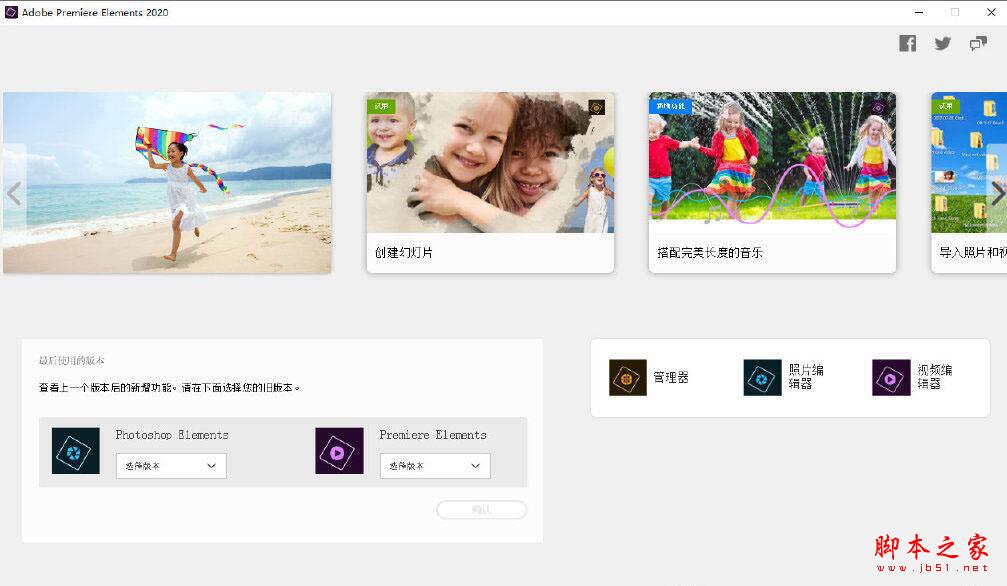1007x586 pixels.
Task: Go to the previous carousel slide
Action: [13, 193]
